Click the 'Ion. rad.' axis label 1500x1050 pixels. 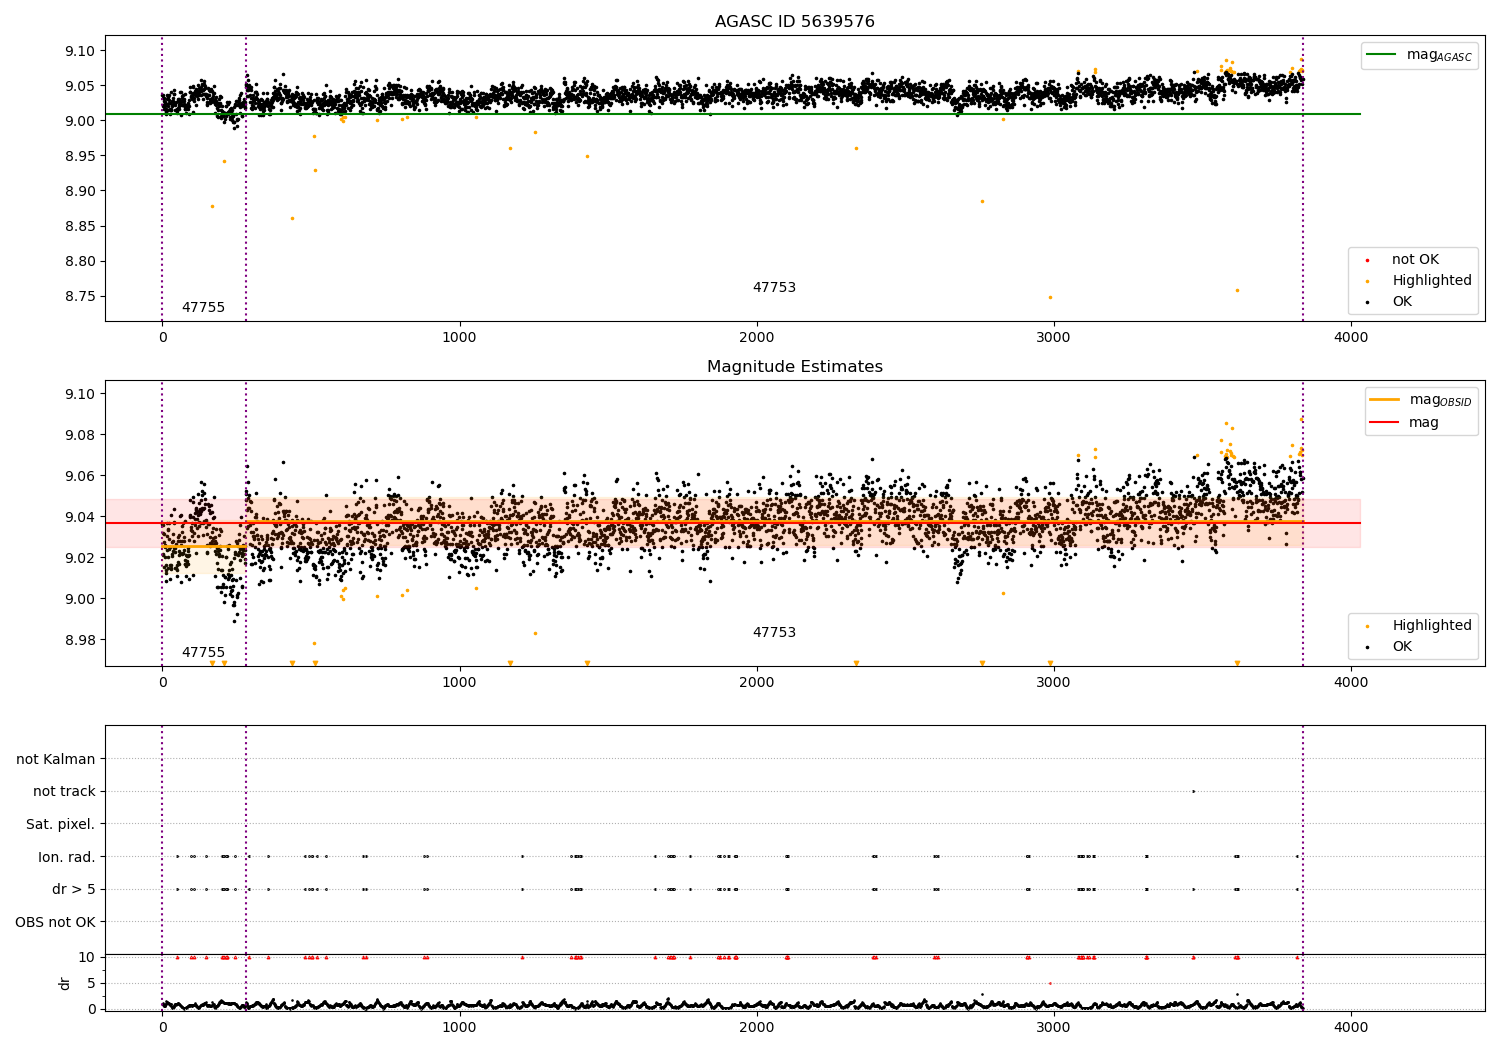tap(67, 857)
